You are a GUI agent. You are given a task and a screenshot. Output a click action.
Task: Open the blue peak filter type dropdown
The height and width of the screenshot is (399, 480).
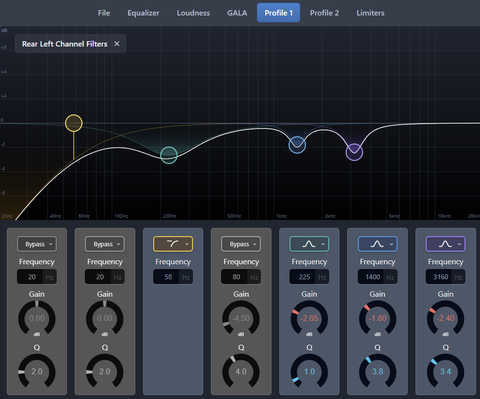[x=377, y=244]
